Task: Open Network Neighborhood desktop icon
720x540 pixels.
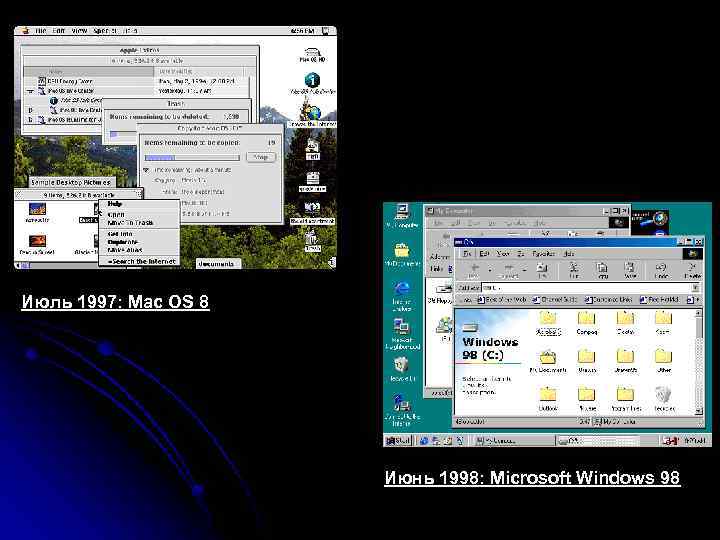Action: pyautogui.click(x=402, y=335)
